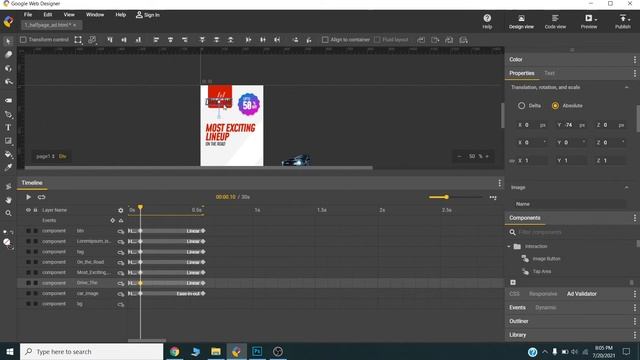Open Library panel options menu
The image size is (640, 360).
tap(635, 335)
